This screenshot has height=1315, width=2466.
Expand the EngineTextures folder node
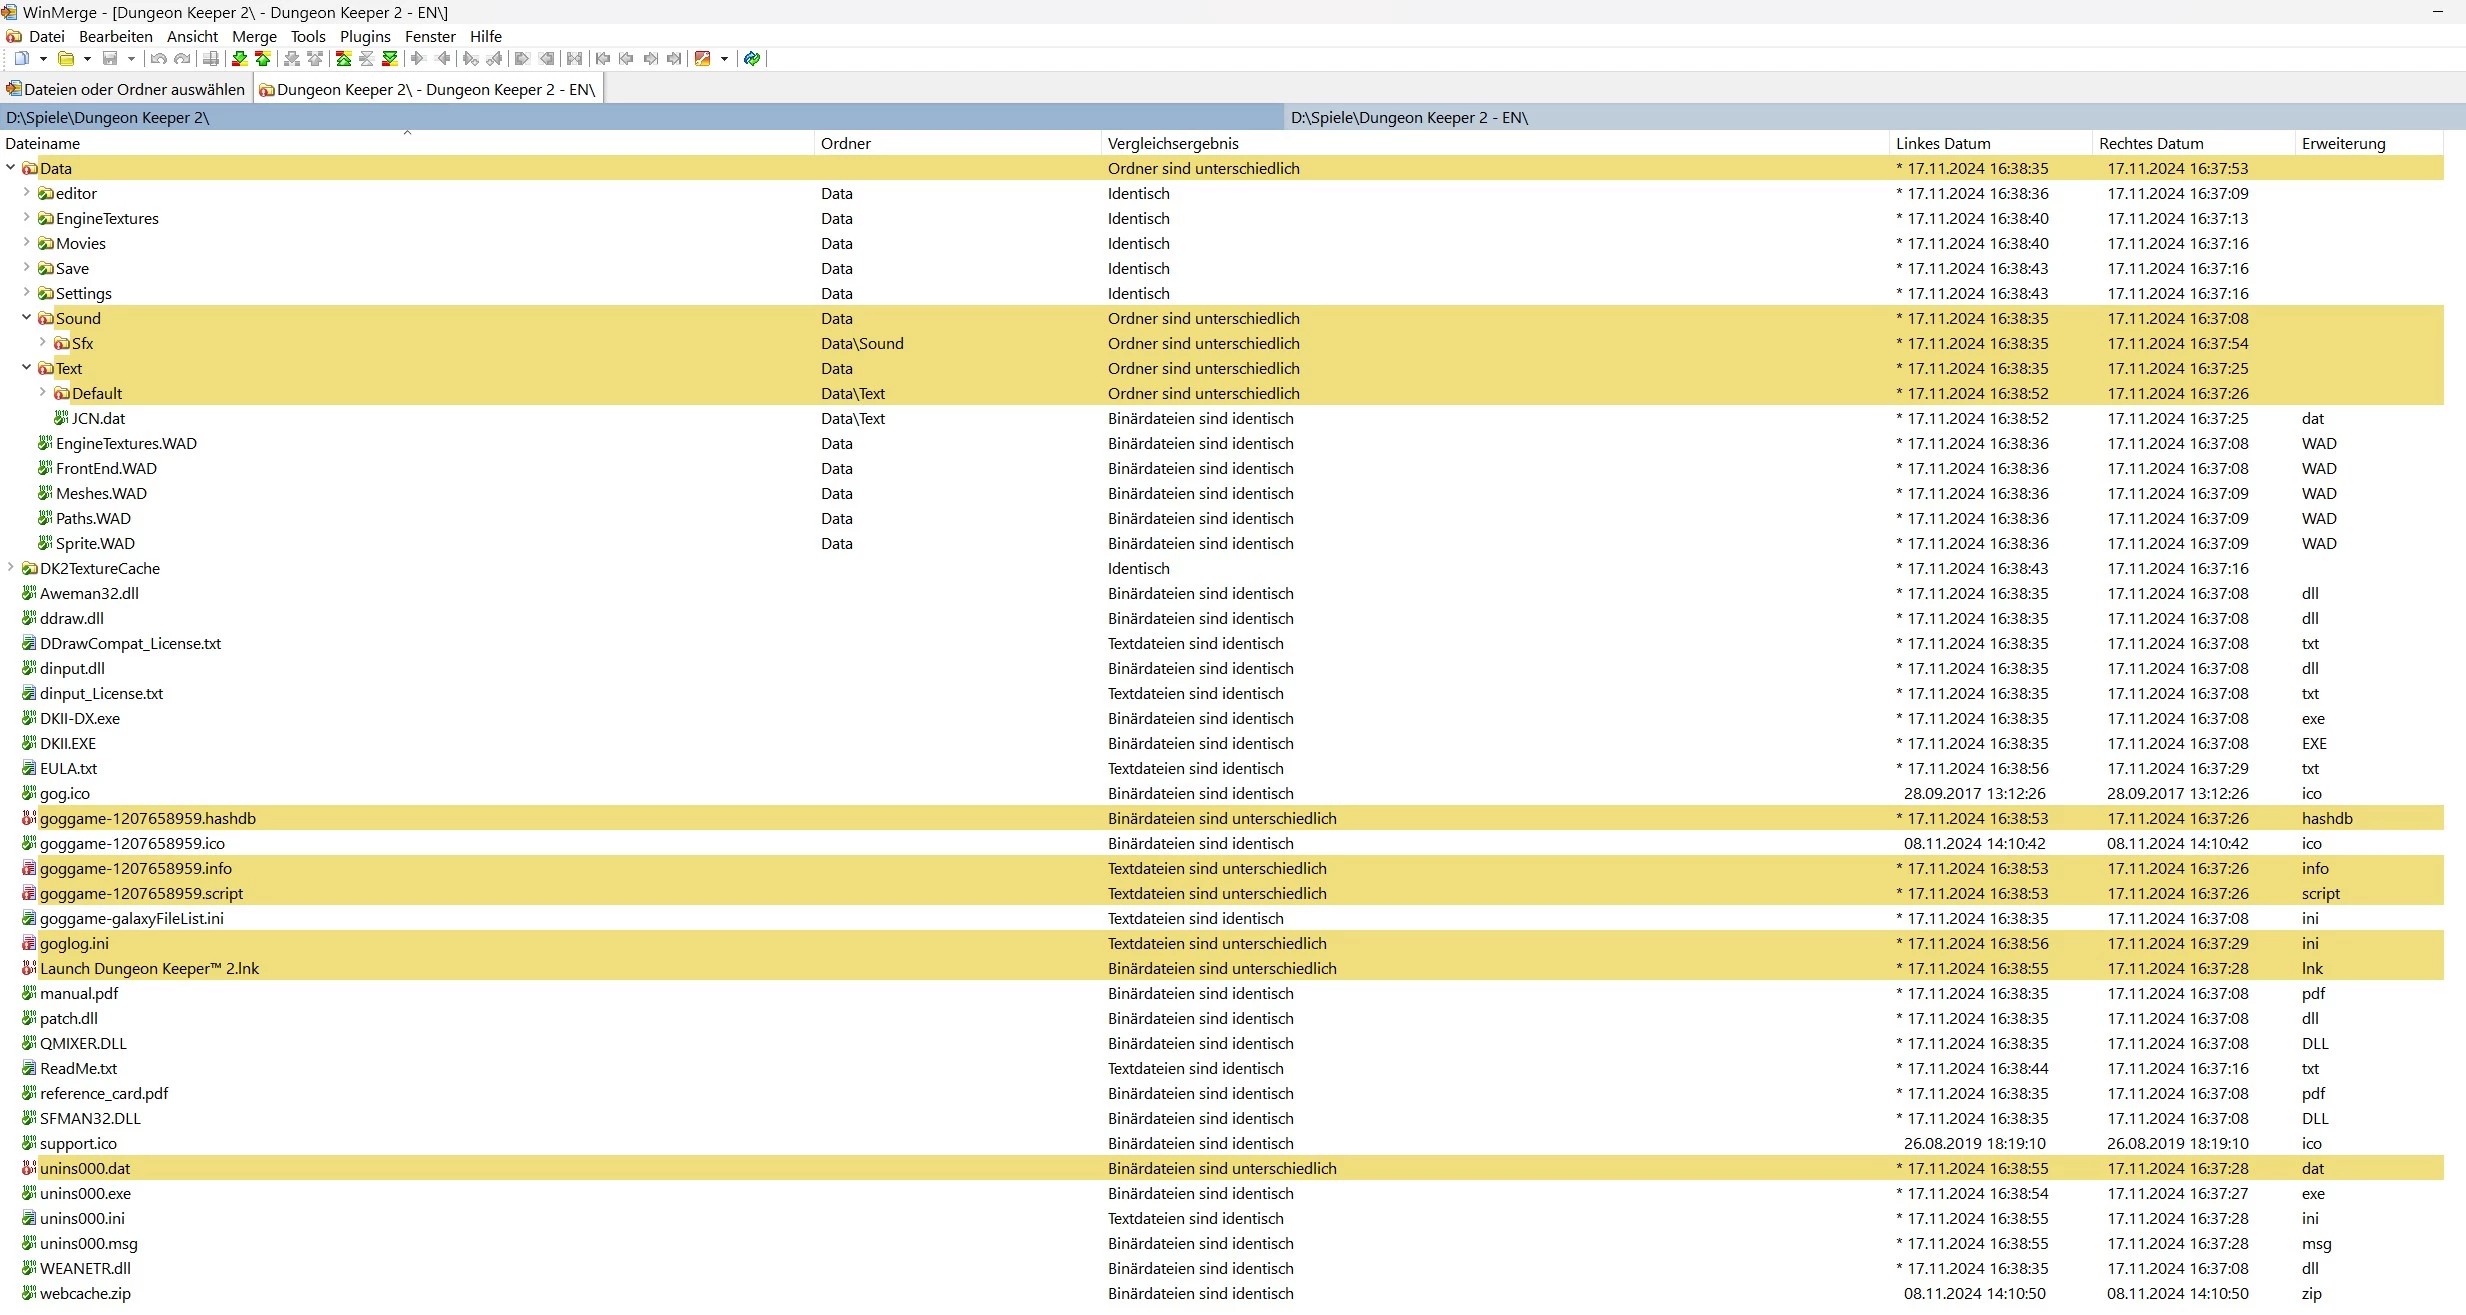(26, 217)
